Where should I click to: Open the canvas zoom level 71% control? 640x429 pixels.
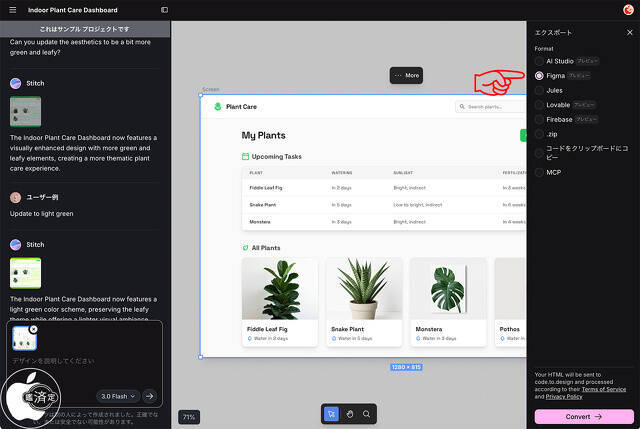[188, 416]
